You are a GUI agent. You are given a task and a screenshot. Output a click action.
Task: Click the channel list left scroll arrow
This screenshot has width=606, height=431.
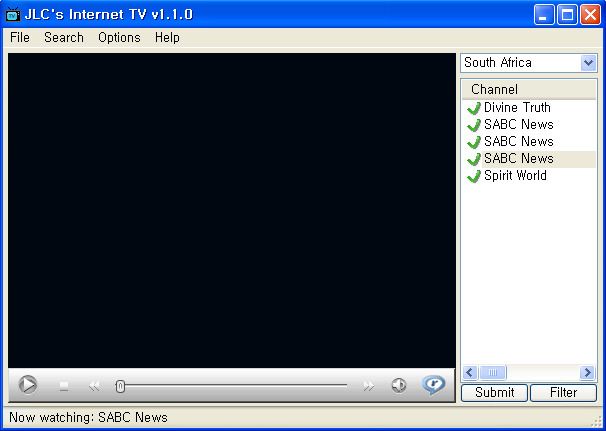click(x=470, y=373)
